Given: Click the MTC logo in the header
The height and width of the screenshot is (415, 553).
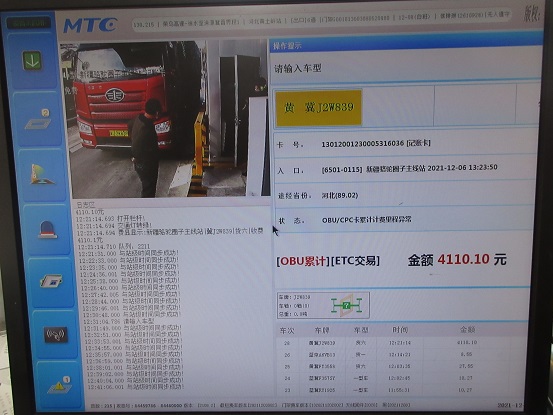Looking at the screenshot, I should click(90, 25).
